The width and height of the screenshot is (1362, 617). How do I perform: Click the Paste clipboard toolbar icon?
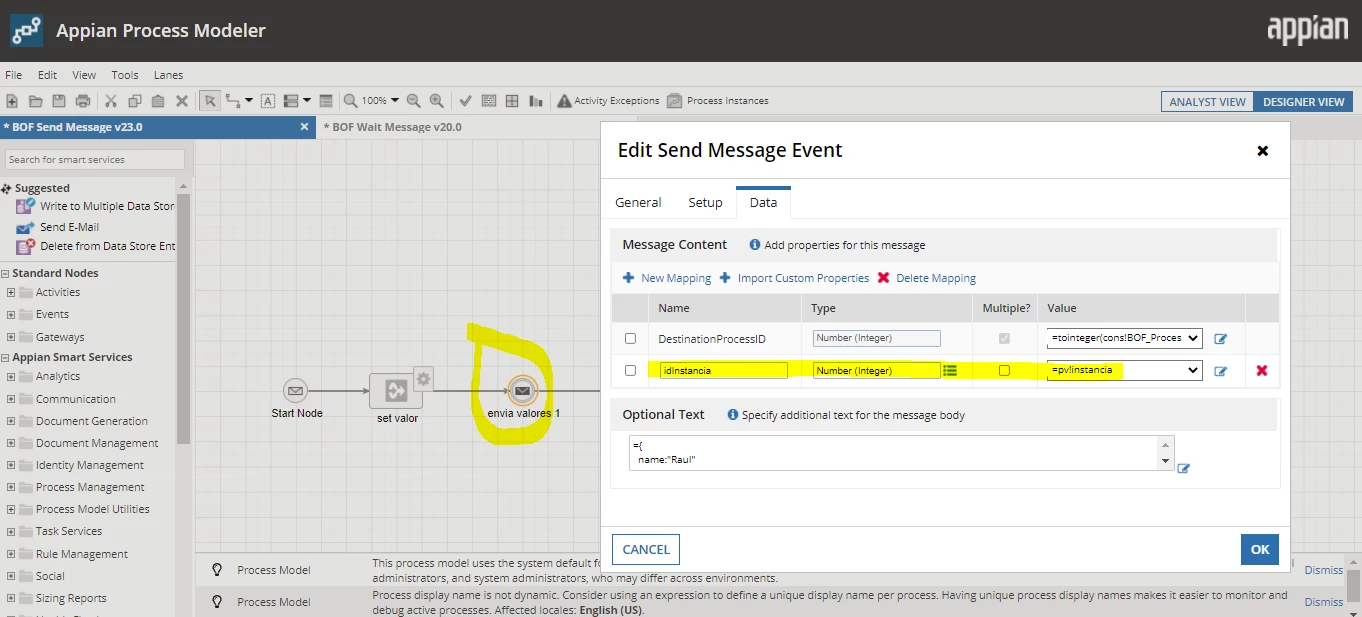click(158, 101)
